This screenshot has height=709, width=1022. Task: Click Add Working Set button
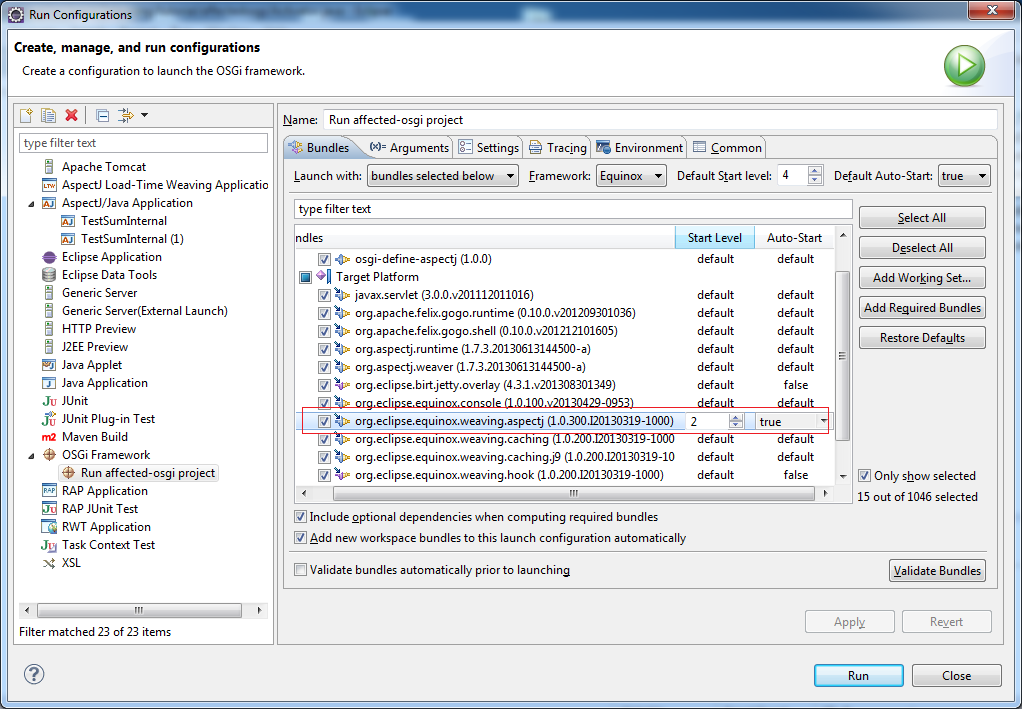click(x=922, y=278)
